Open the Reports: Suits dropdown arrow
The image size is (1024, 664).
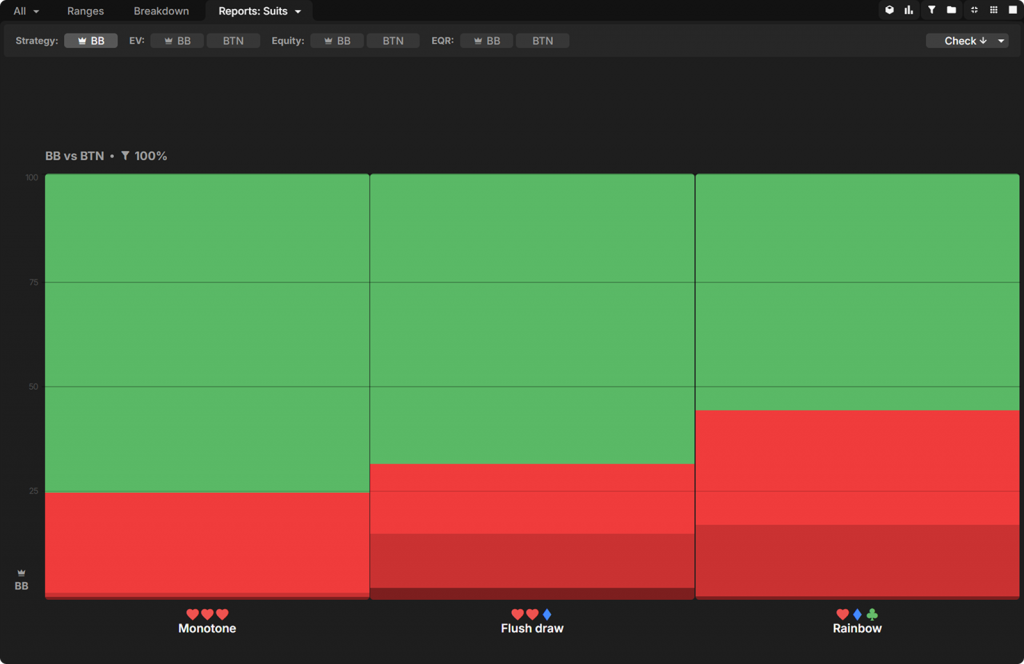pos(298,12)
